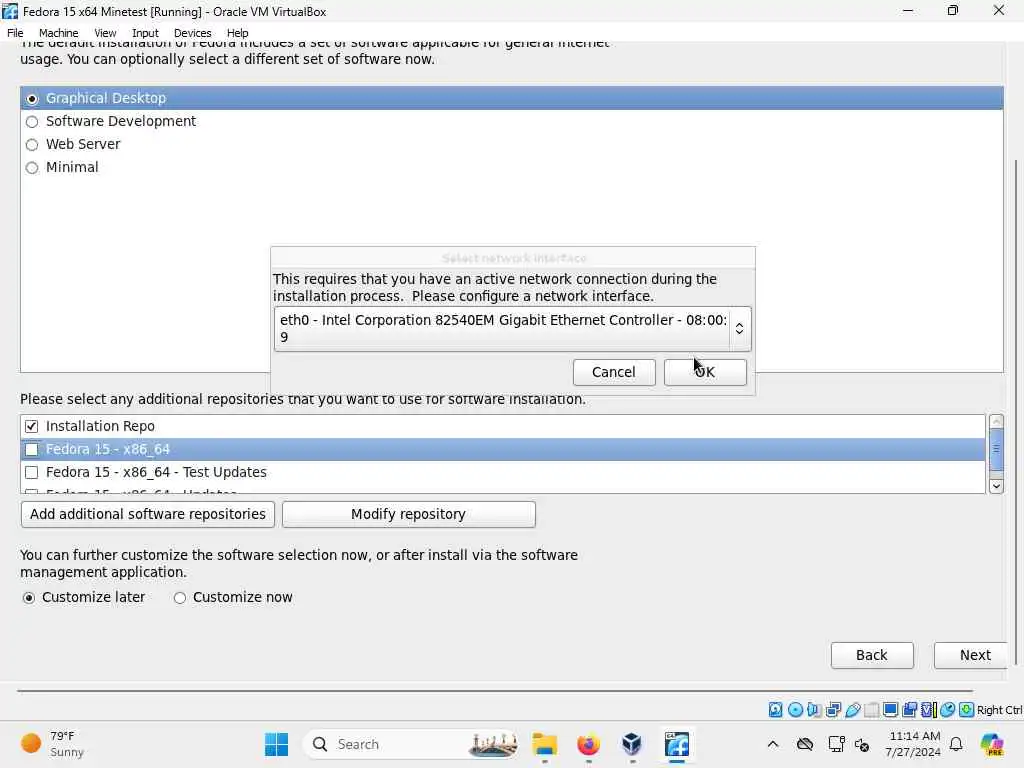Select the Customize later radio button
The width and height of the screenshot is (1024, 768).
(29, 598)
